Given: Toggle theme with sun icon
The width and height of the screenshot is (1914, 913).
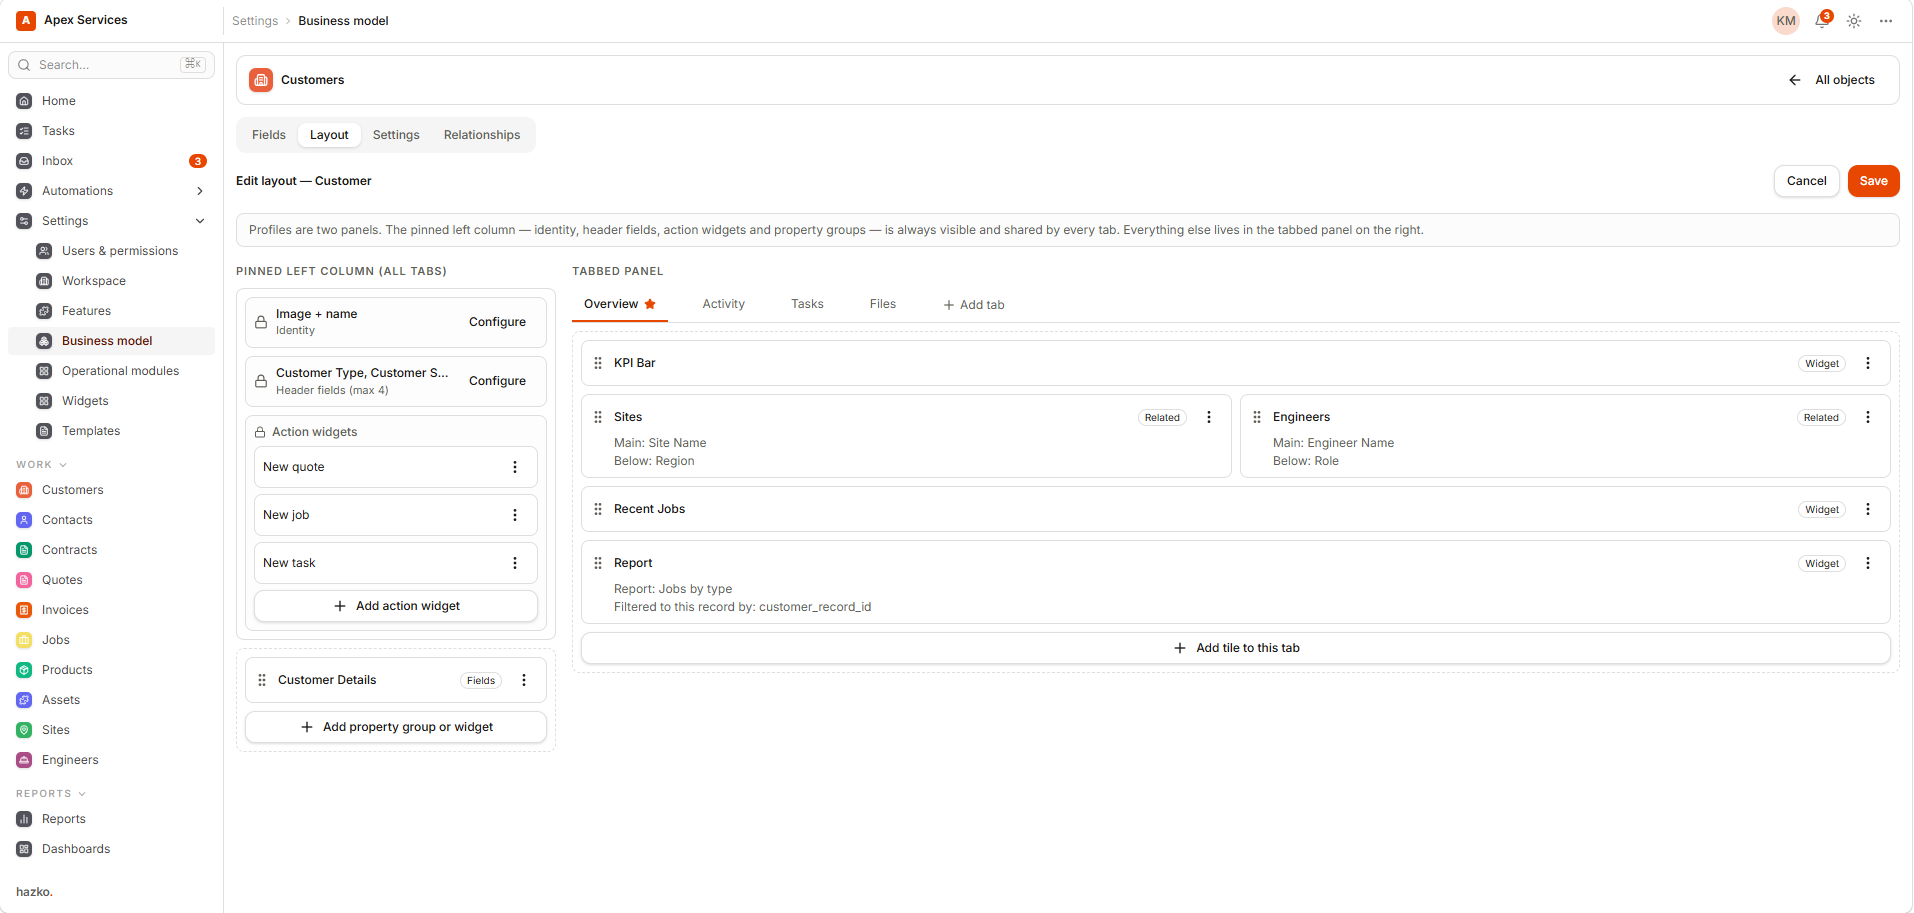Looking at the screenshot, I should [1854, 21].
